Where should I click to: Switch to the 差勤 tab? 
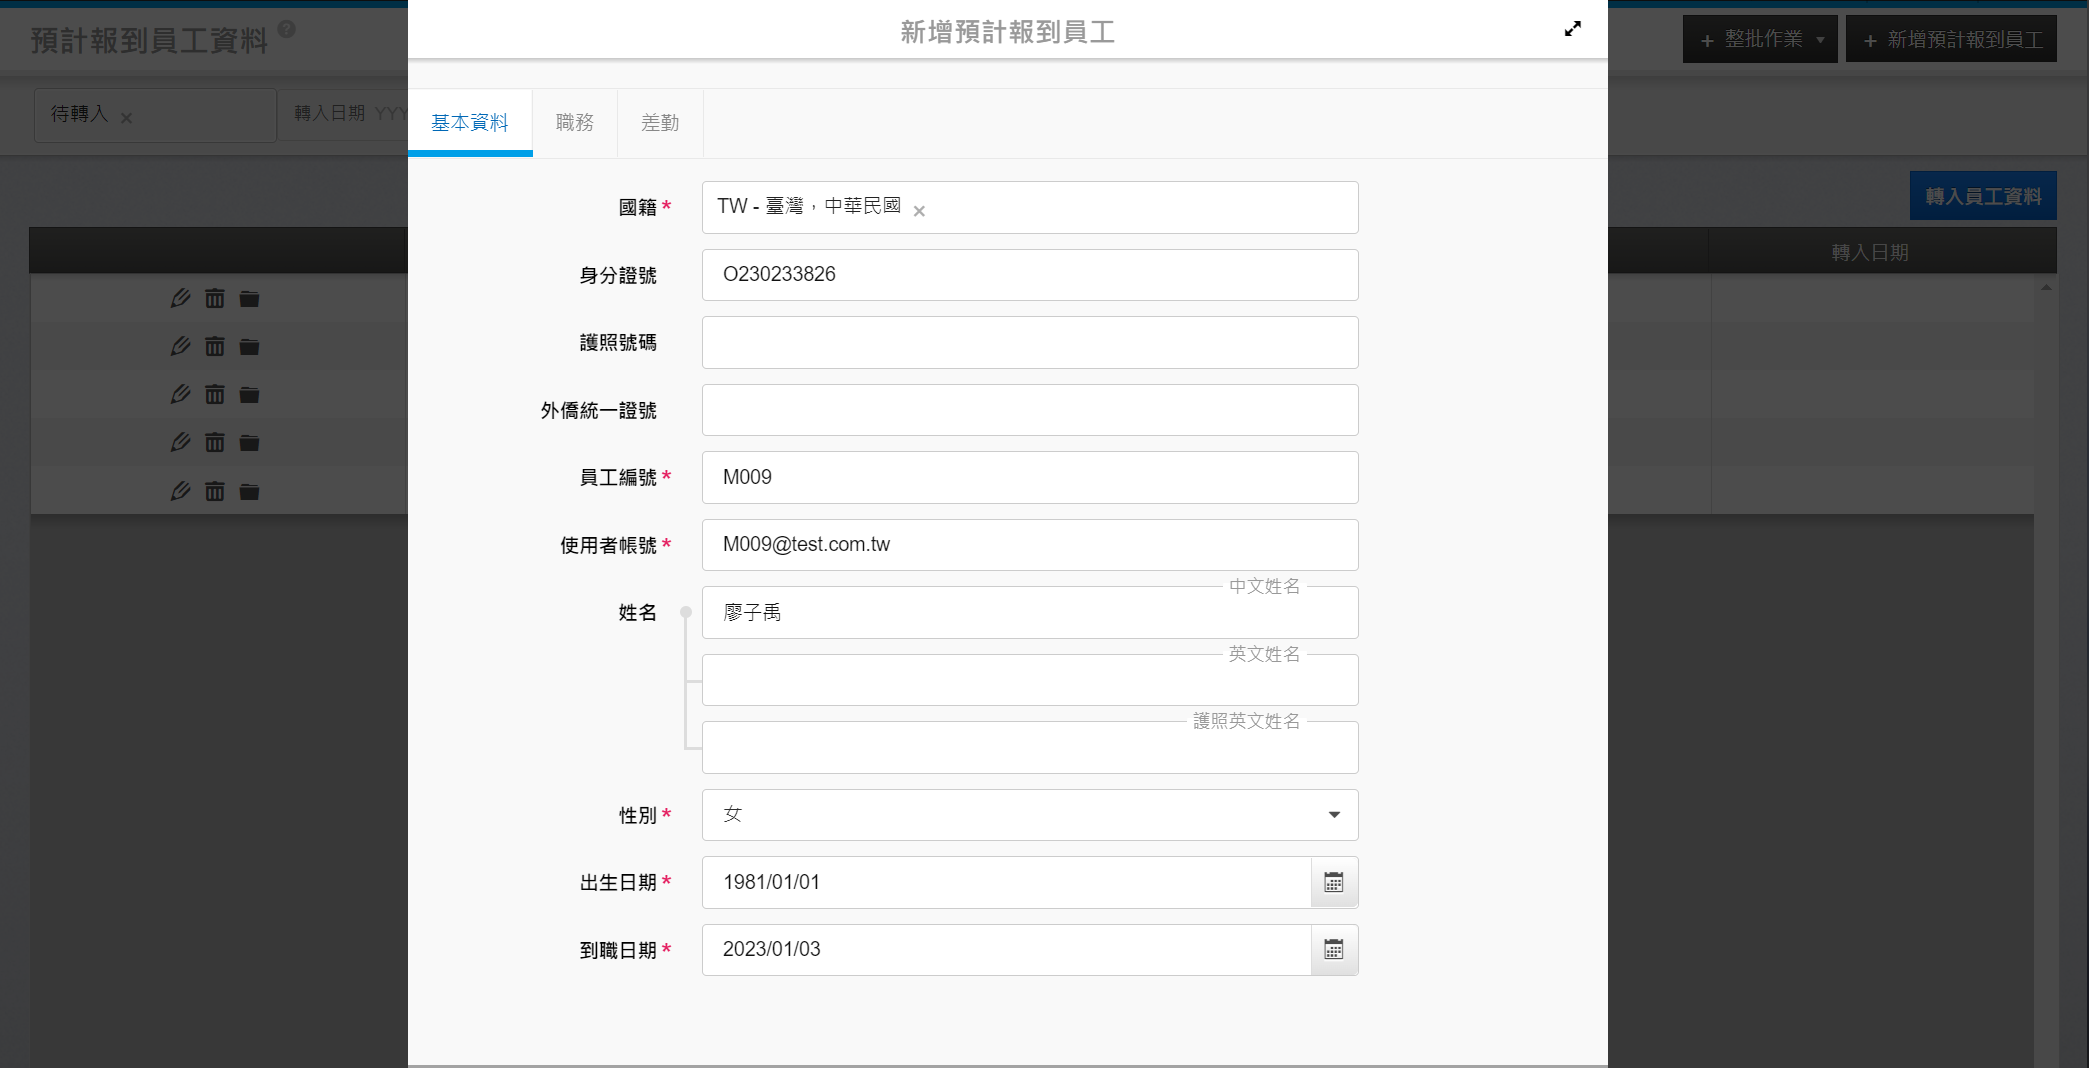pyautogui.click(x=659, y=123)
